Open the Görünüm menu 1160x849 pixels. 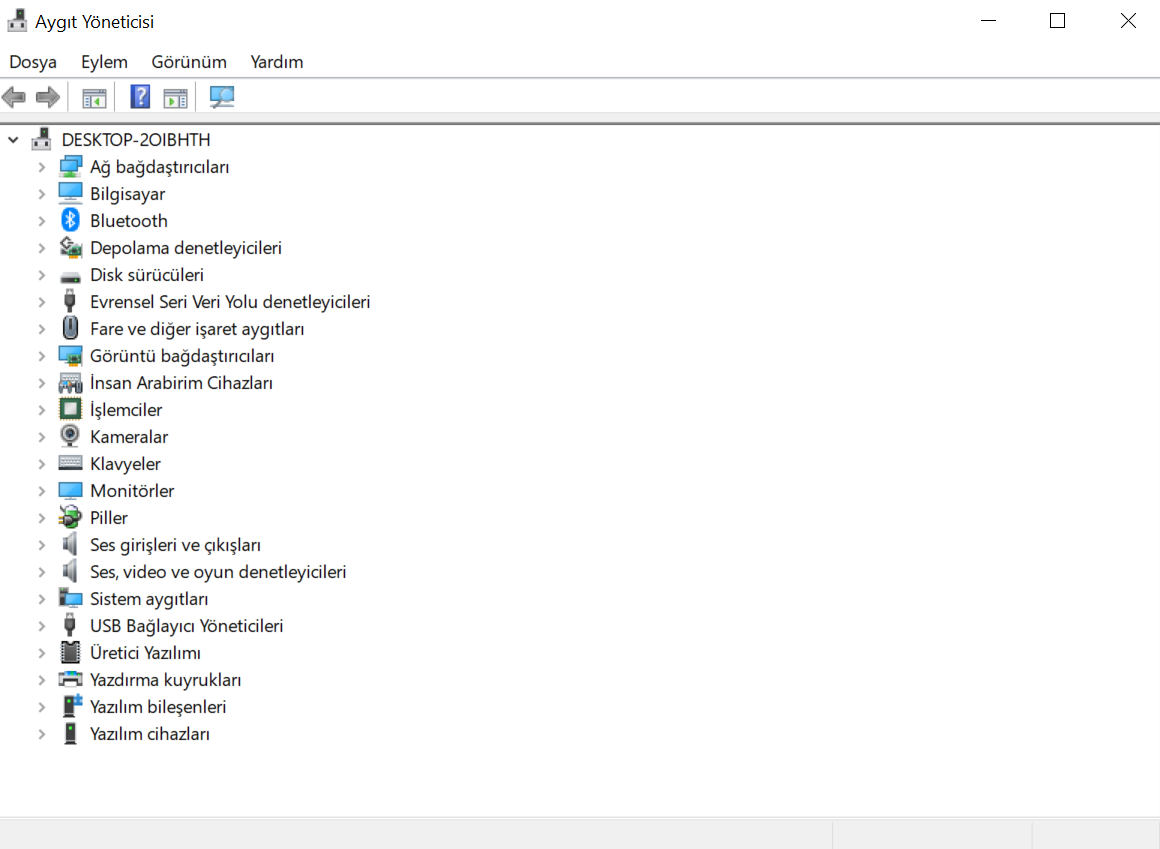(188, 62)
